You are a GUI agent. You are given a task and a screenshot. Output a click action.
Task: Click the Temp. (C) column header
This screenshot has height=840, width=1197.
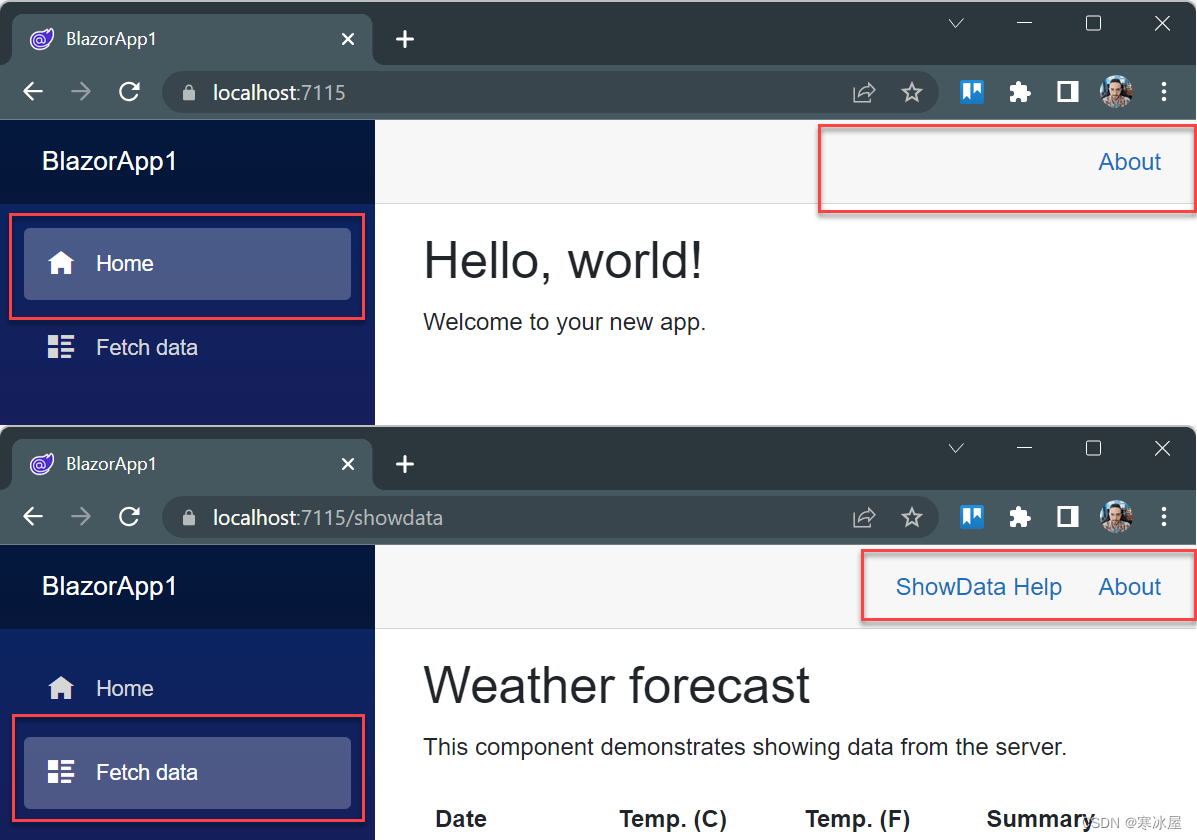(x=673, y=819)
